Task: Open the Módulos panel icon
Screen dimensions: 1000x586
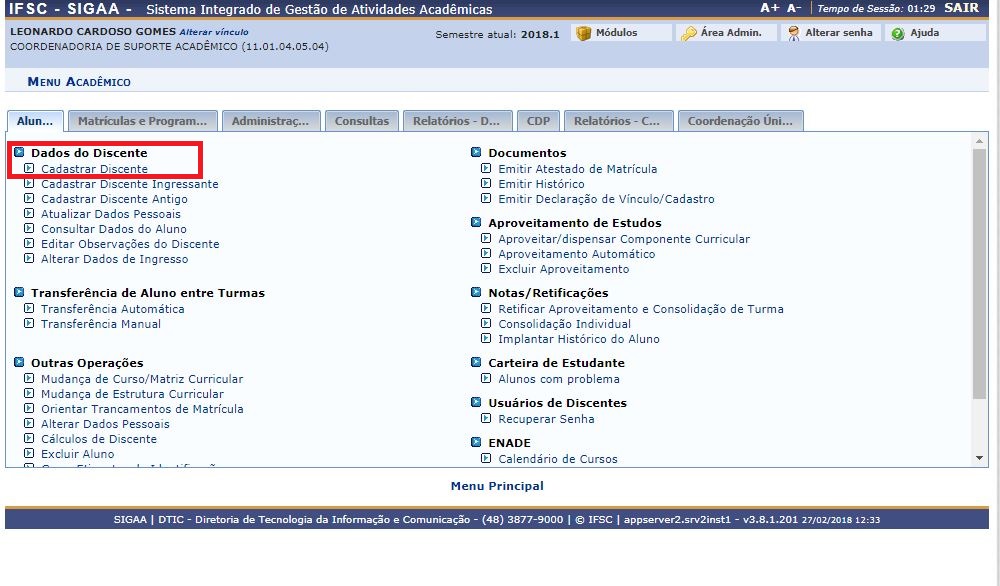Action: tap(581, 31)
